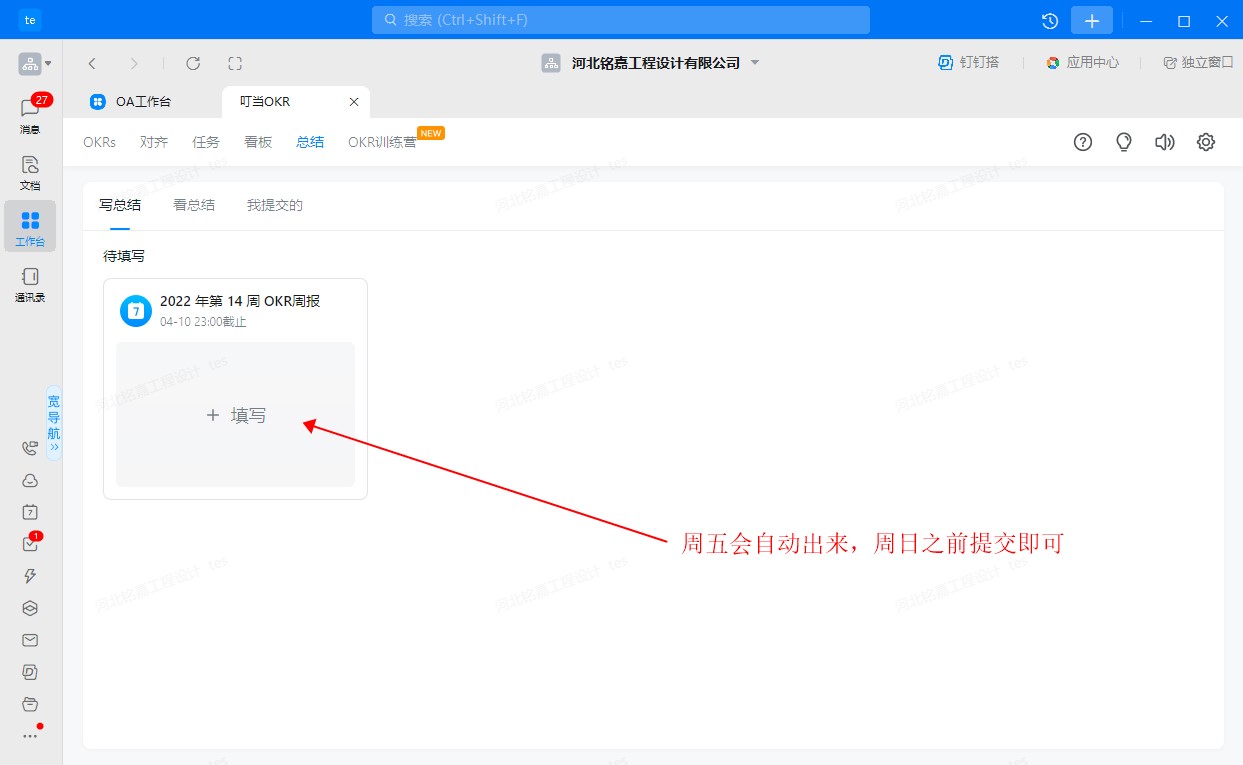Viewport: 1243px width, 765px height.
Task: Click the 填写 button for the weekly report
Action: [x=236, y=415]
